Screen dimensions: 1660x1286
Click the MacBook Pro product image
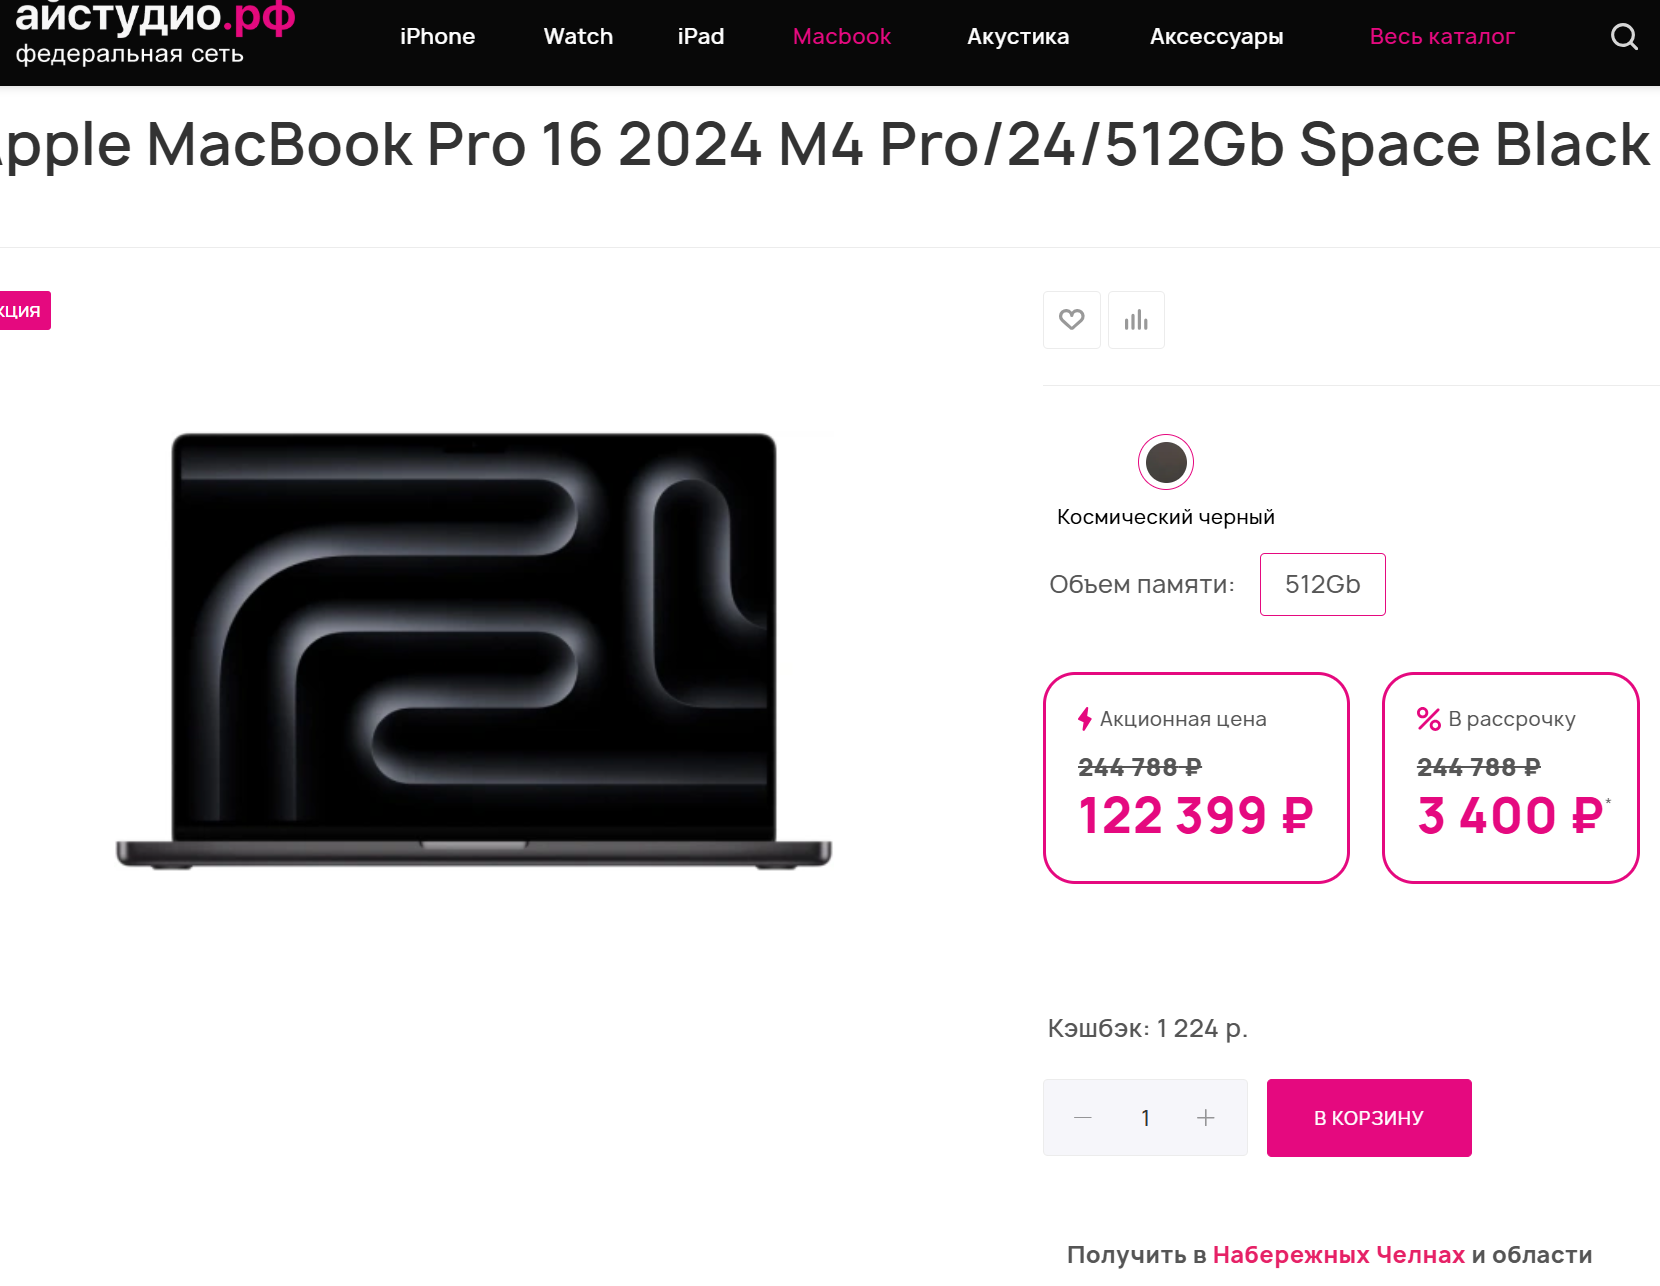pyautogui.click(x=474, y=650)
